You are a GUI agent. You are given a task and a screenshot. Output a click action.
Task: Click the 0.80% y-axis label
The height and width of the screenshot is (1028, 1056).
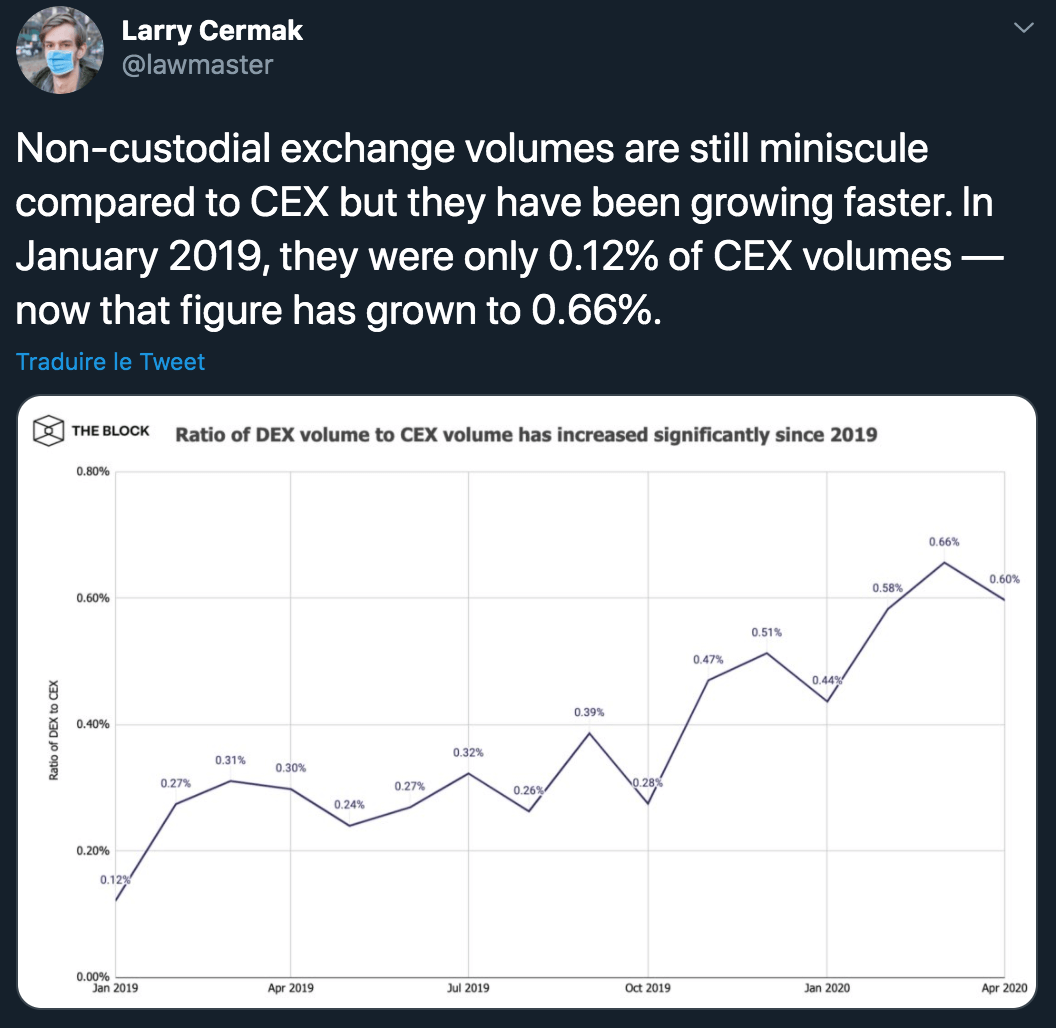click(x=92, y=471)
